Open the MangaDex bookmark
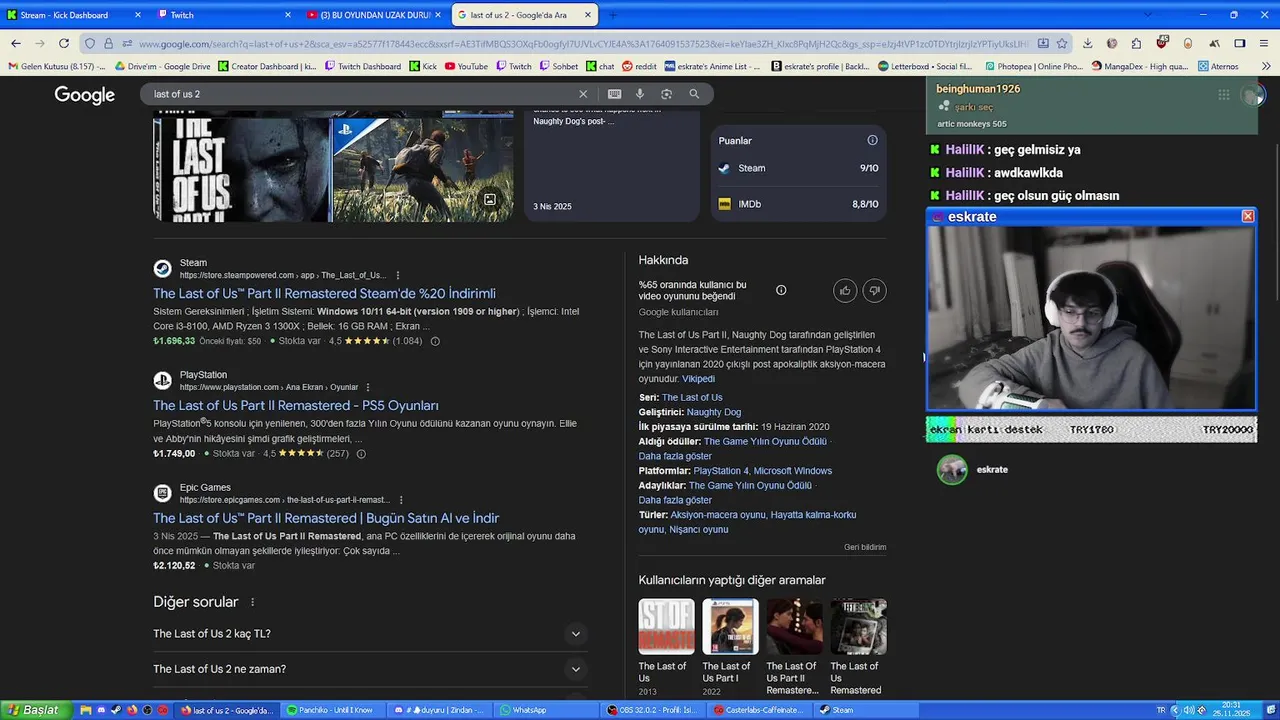 [x=1140, y=66]
